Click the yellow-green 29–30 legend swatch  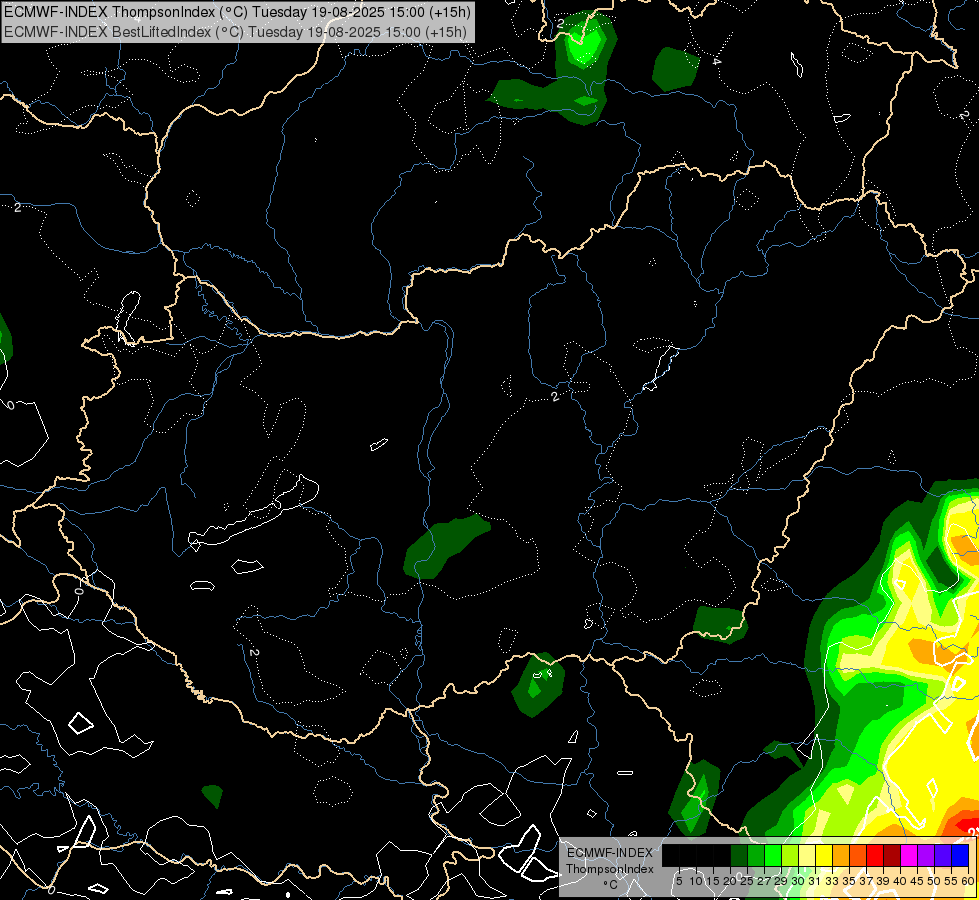[x=790, y=856]
